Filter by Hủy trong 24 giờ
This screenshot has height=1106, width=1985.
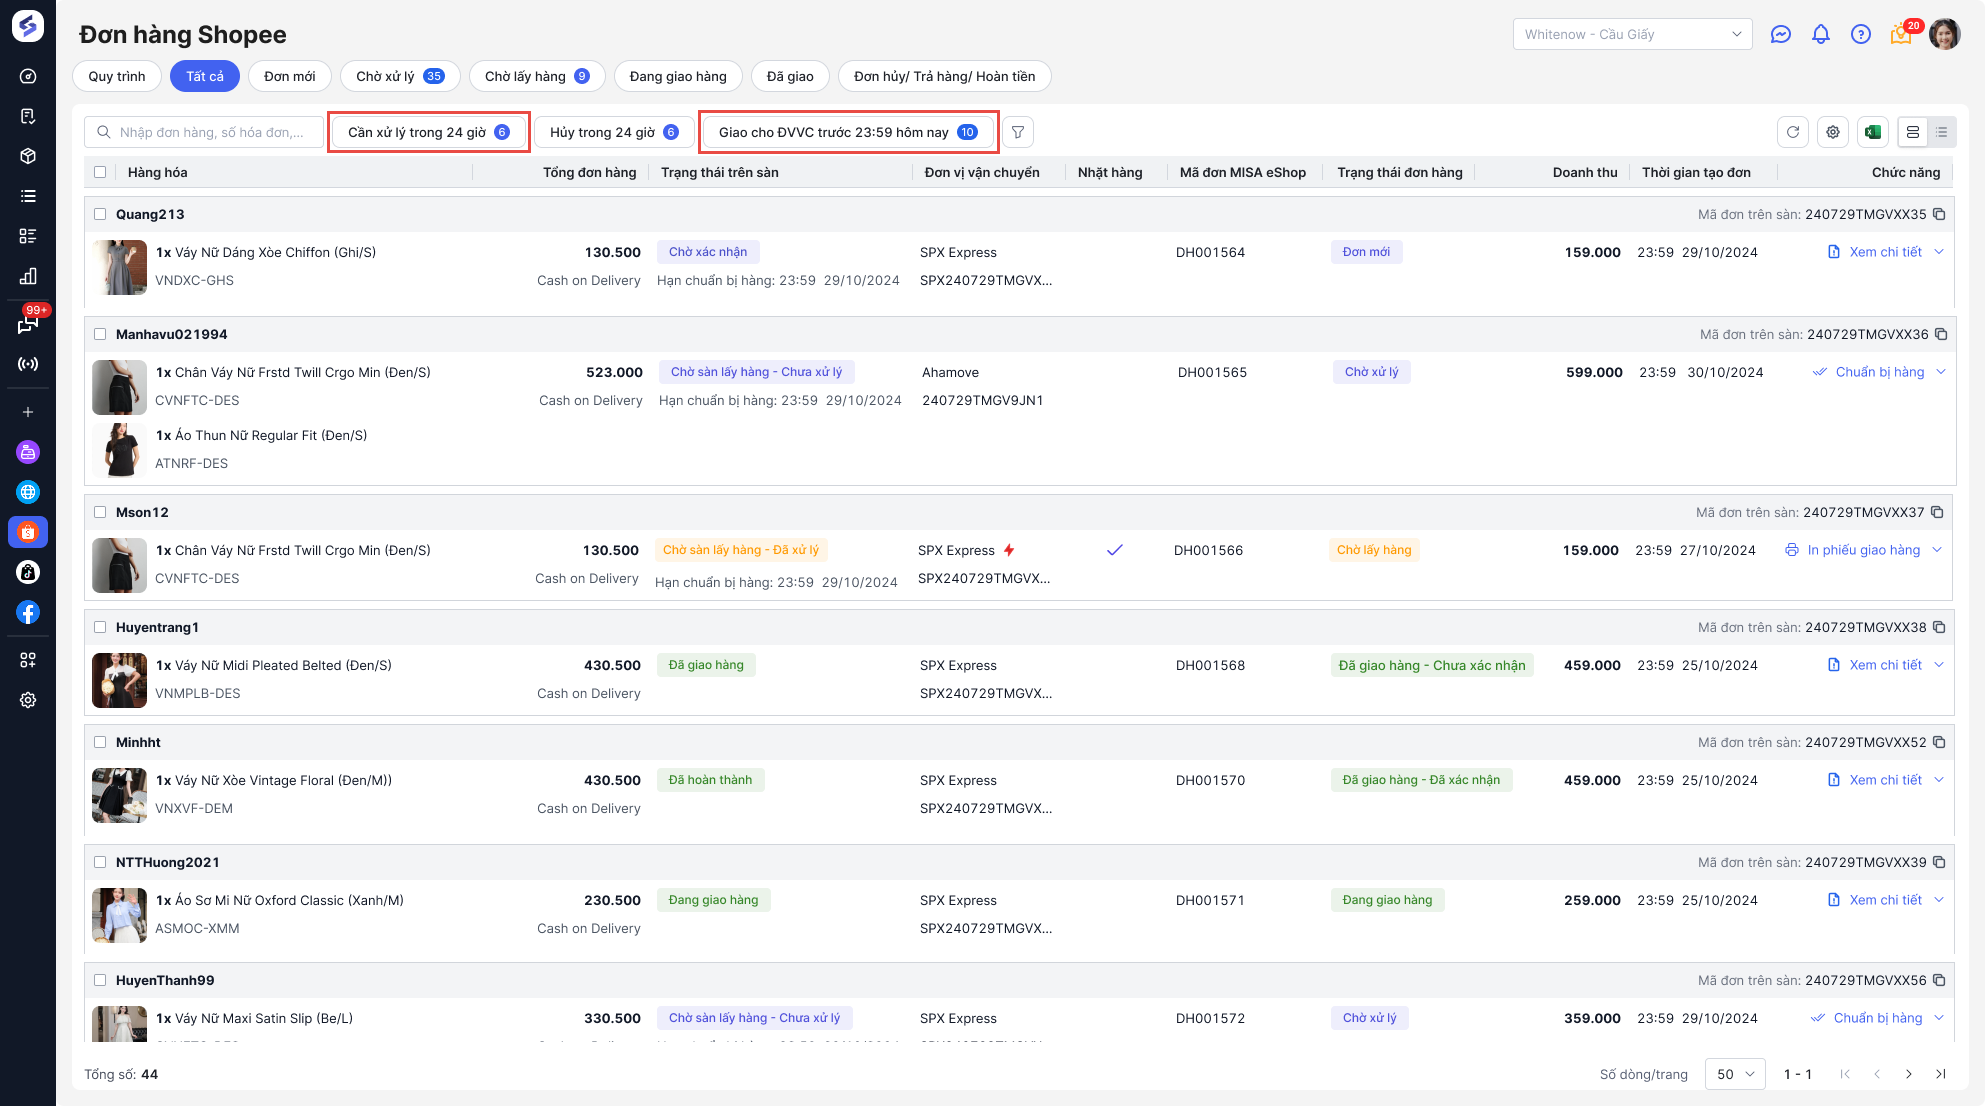[614, 132]
